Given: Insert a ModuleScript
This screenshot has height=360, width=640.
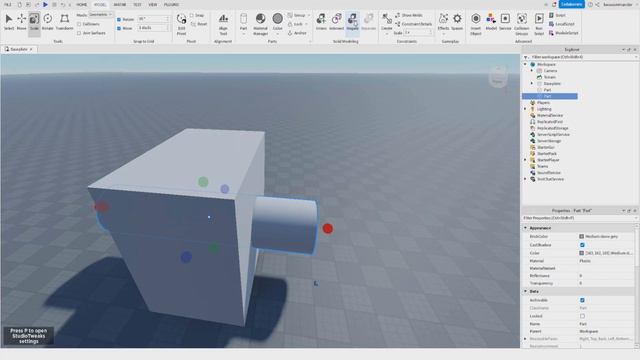Looking at the screenshot, I should 563,33.
